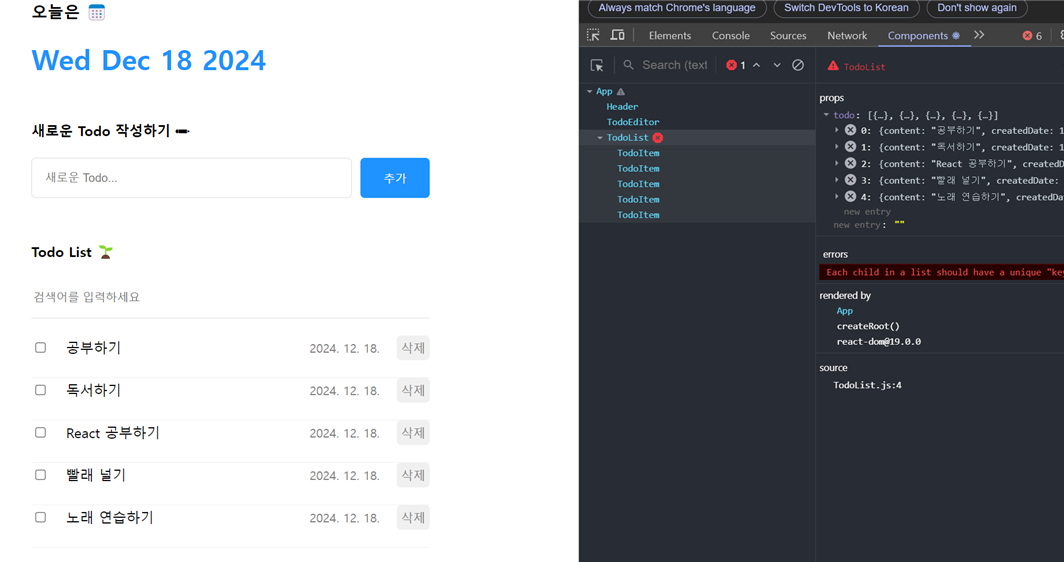Open the Network tab
Screen dimensions: 1064x562
tap(847, 36)
